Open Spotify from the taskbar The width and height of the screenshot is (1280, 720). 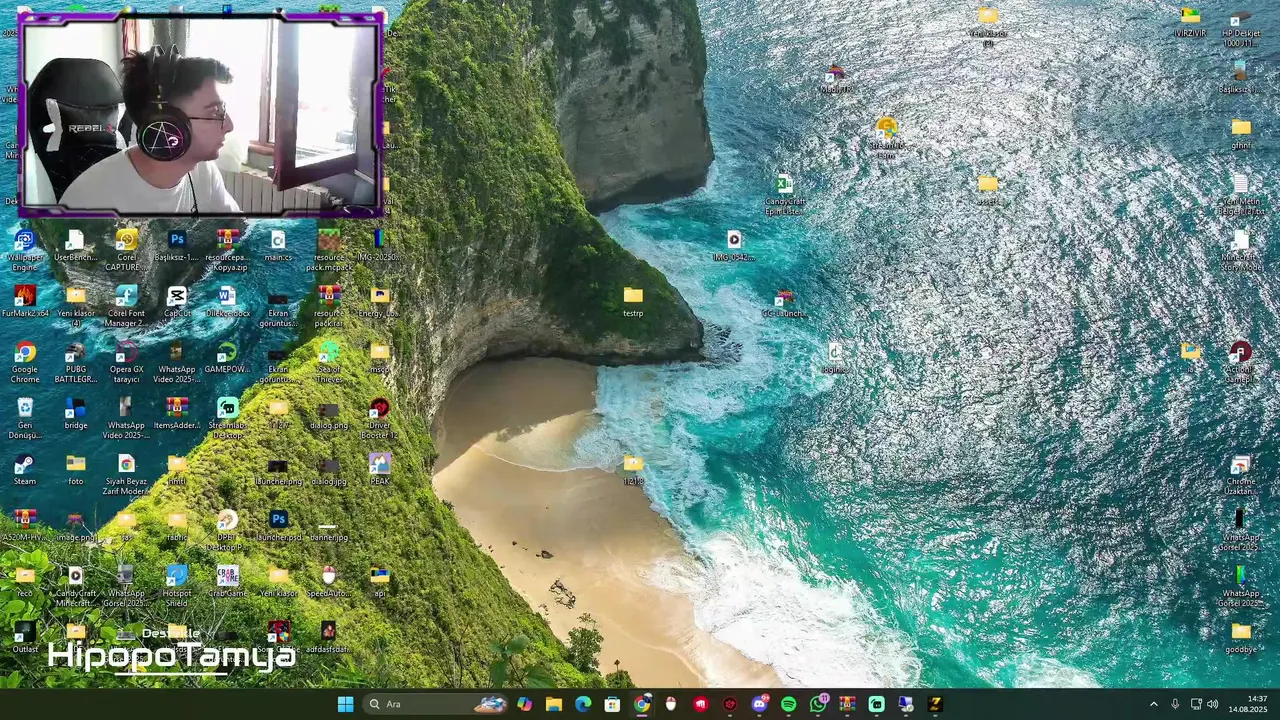pos(788,704)
